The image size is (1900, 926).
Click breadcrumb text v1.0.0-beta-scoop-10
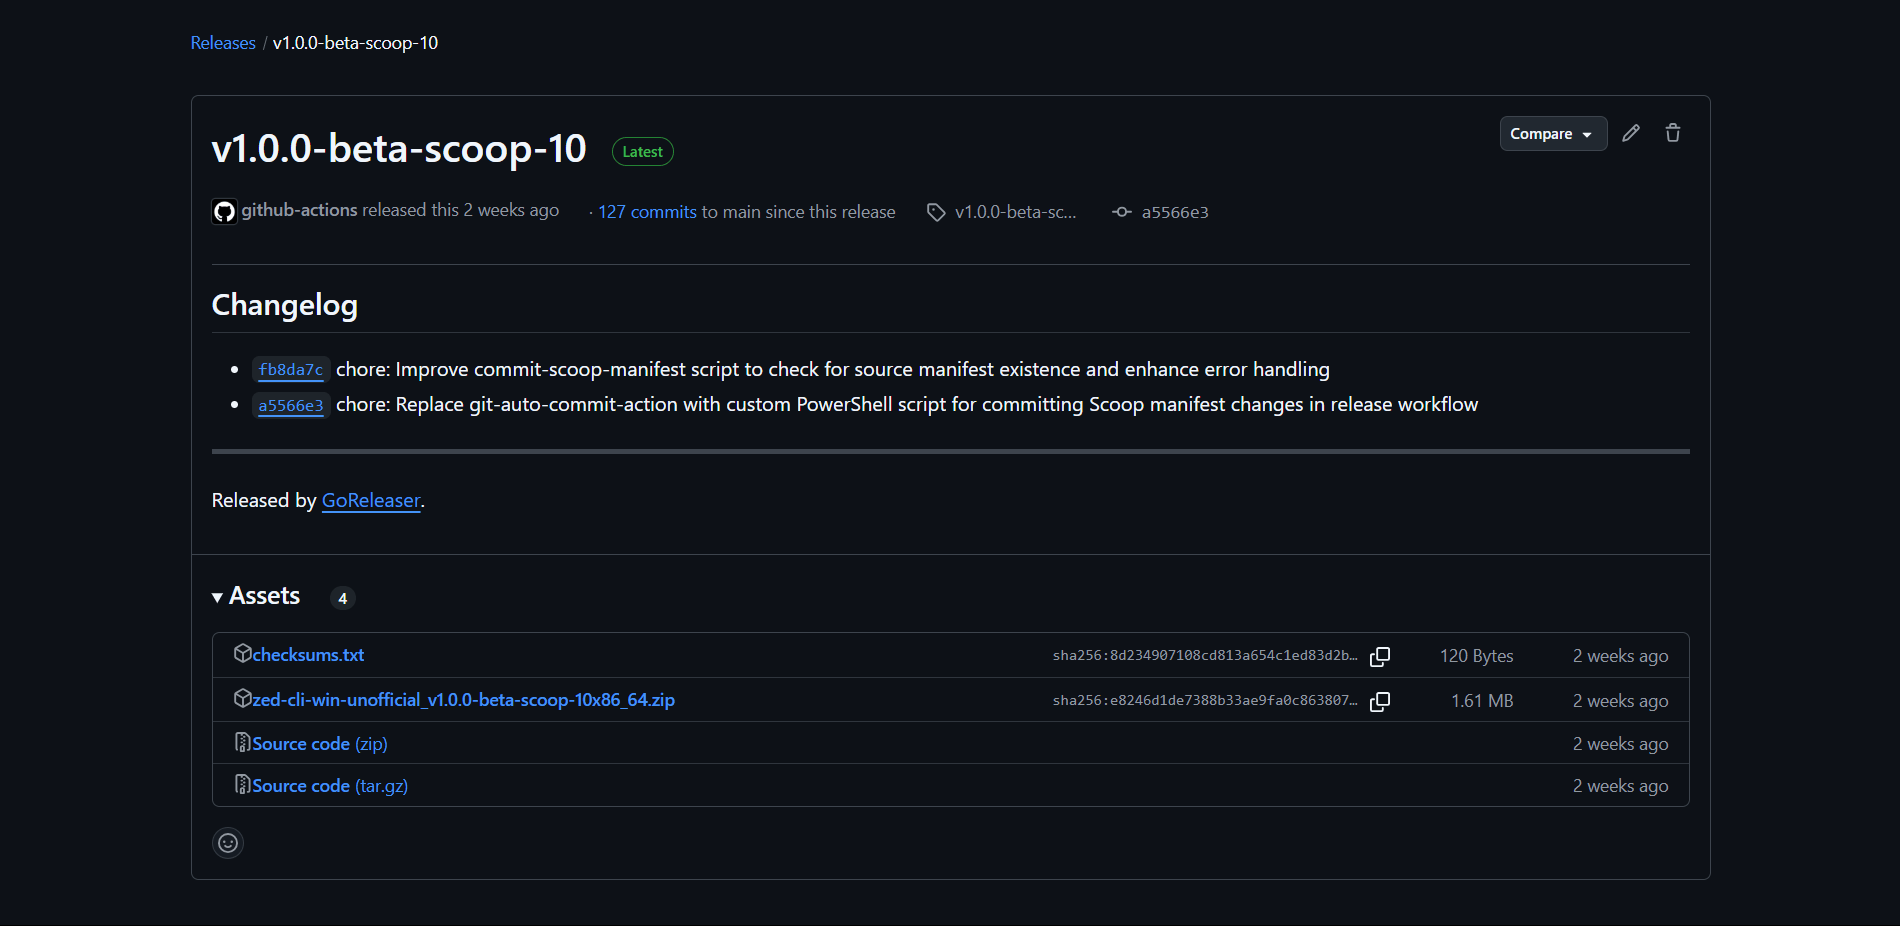click(x=355, y=43)
